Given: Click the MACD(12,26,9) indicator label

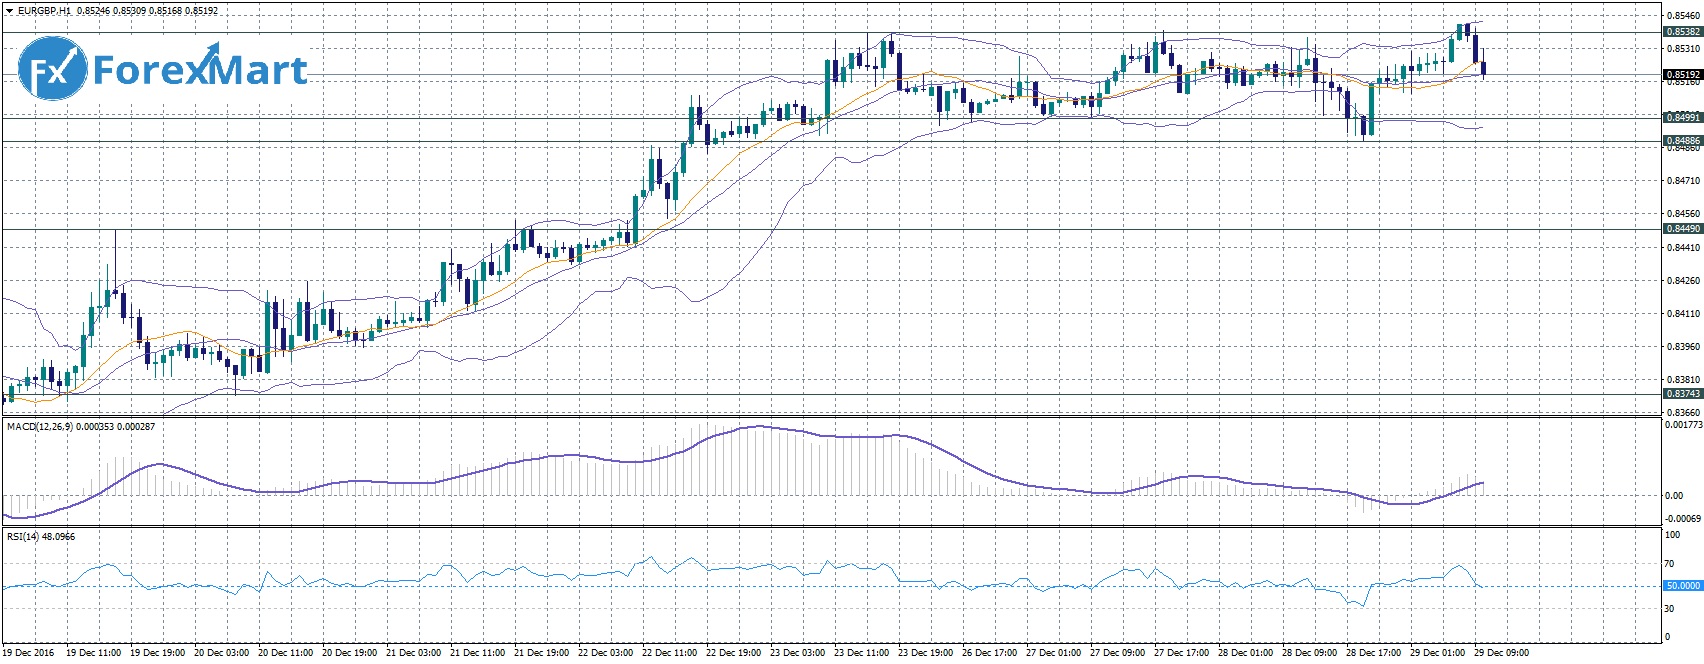Looking at the screenshot, I should coord(40,427).
